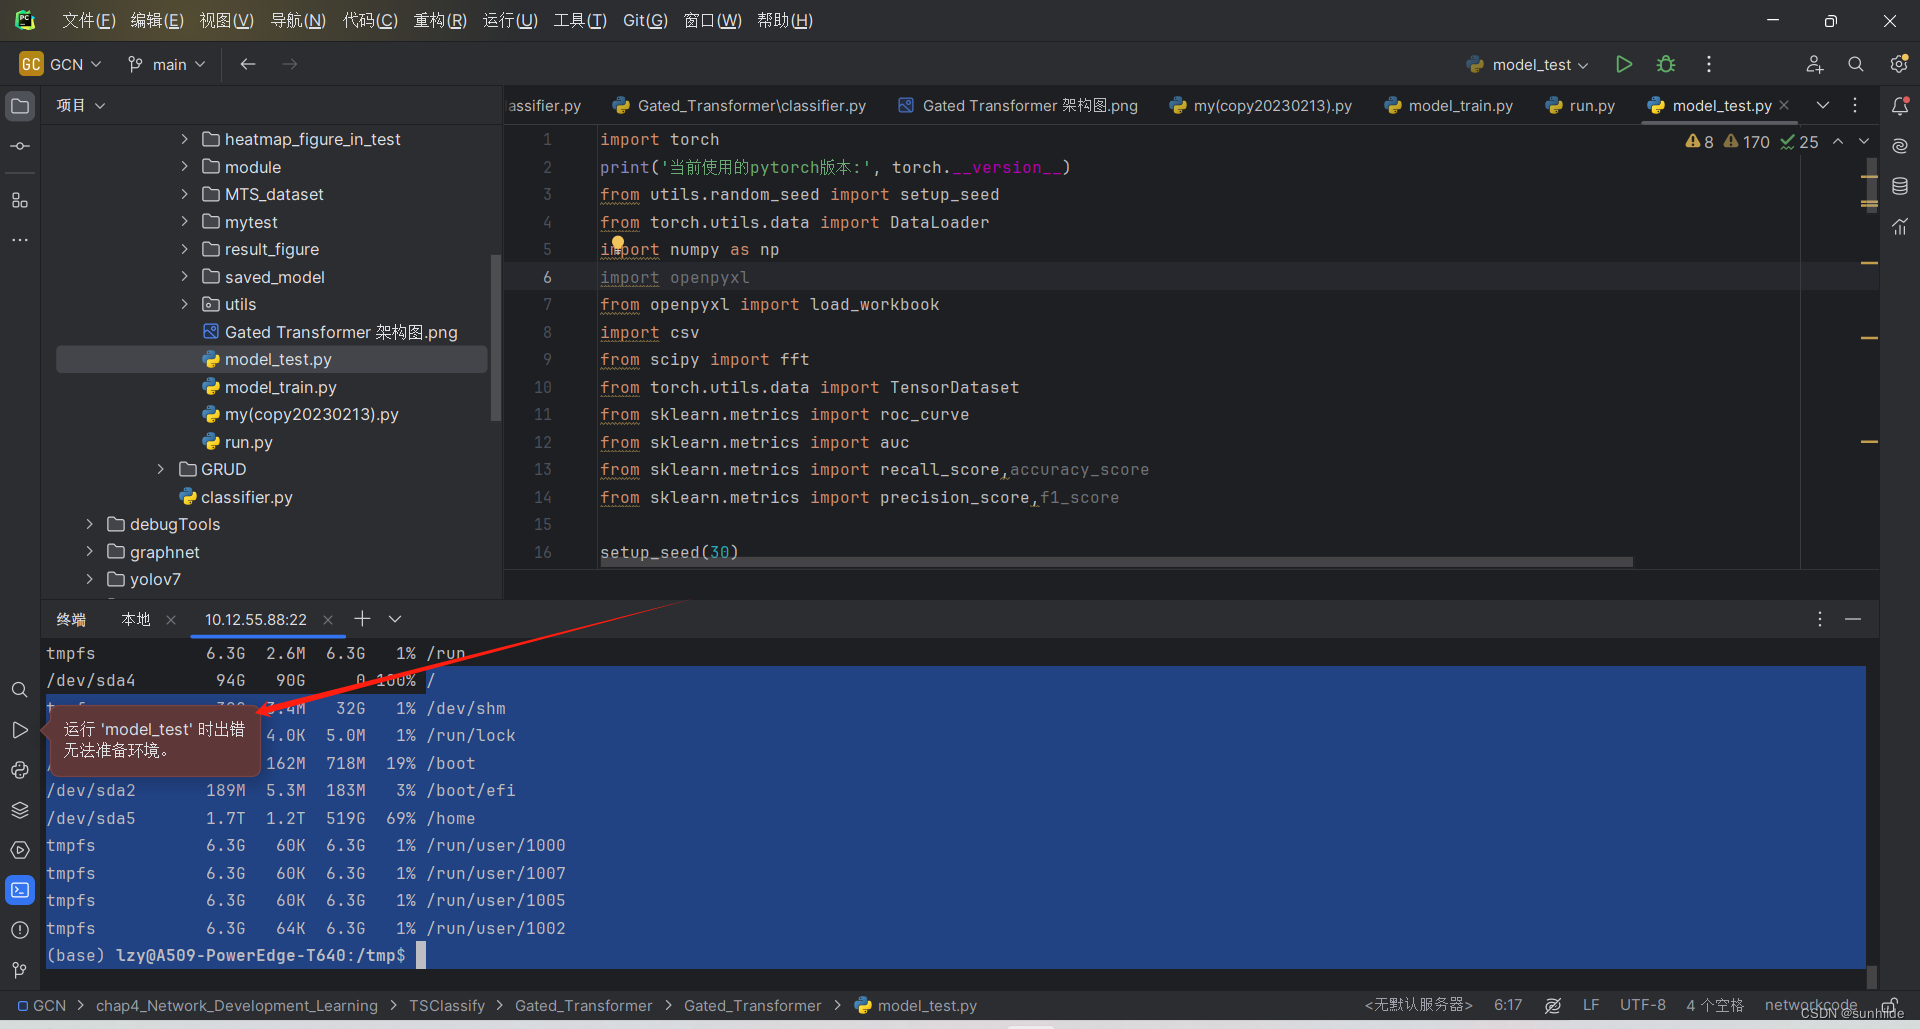Run model_test with the green Run arrow
Image resolution: width=1920 pixels, height=1029 pixels.
pos(1623,63)
